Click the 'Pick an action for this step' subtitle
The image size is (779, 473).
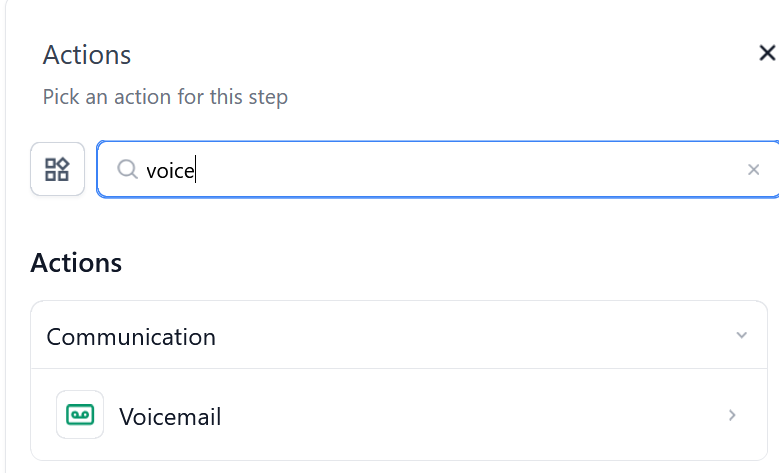165,97
